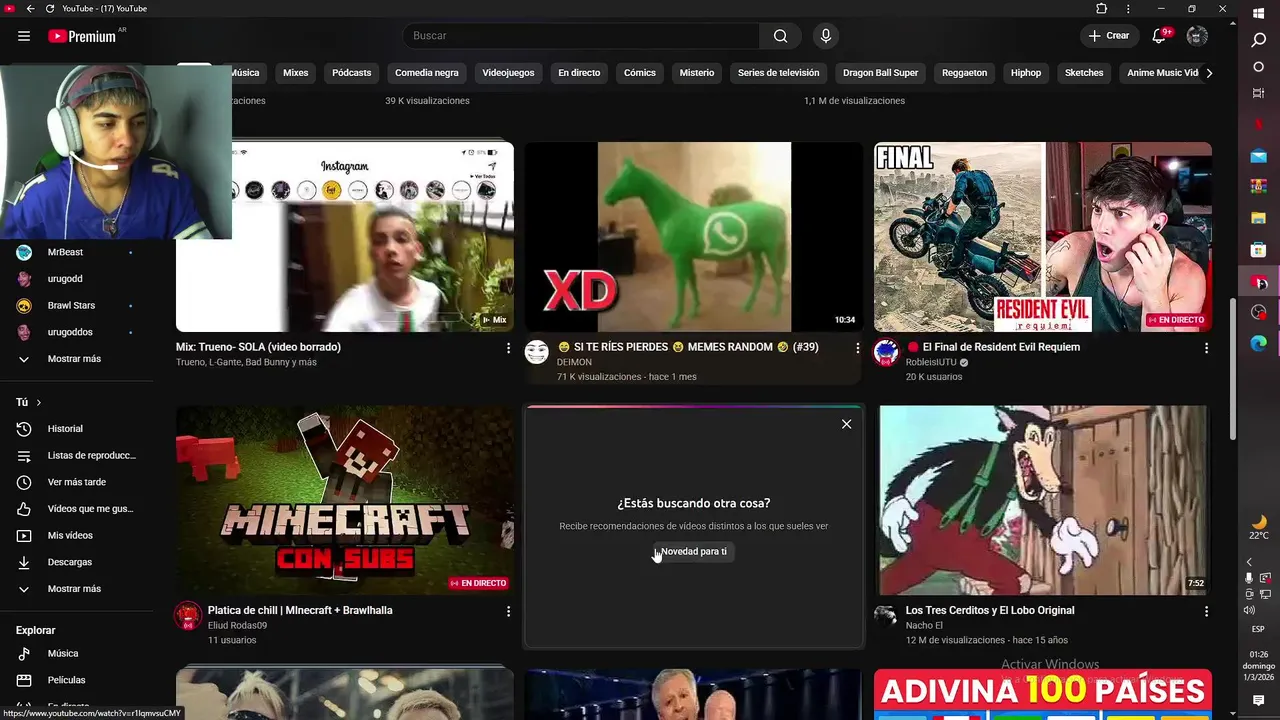Click the YouTube Premium logo

click(x=82, y=36)
